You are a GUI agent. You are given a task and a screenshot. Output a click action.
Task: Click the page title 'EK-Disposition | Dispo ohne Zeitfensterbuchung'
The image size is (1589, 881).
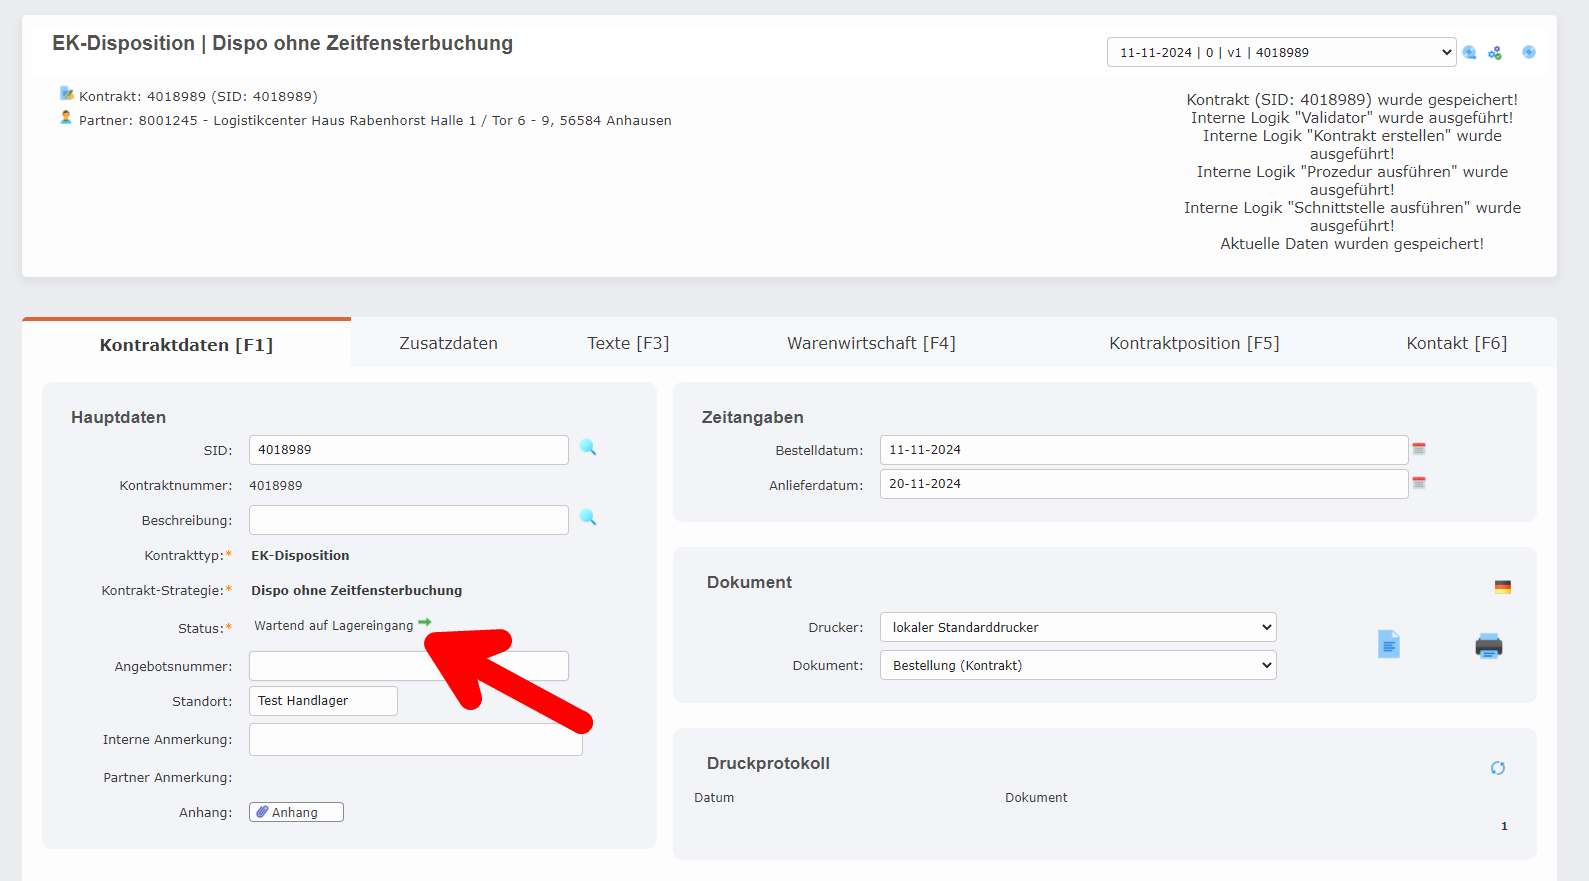(x=283, y=43)
